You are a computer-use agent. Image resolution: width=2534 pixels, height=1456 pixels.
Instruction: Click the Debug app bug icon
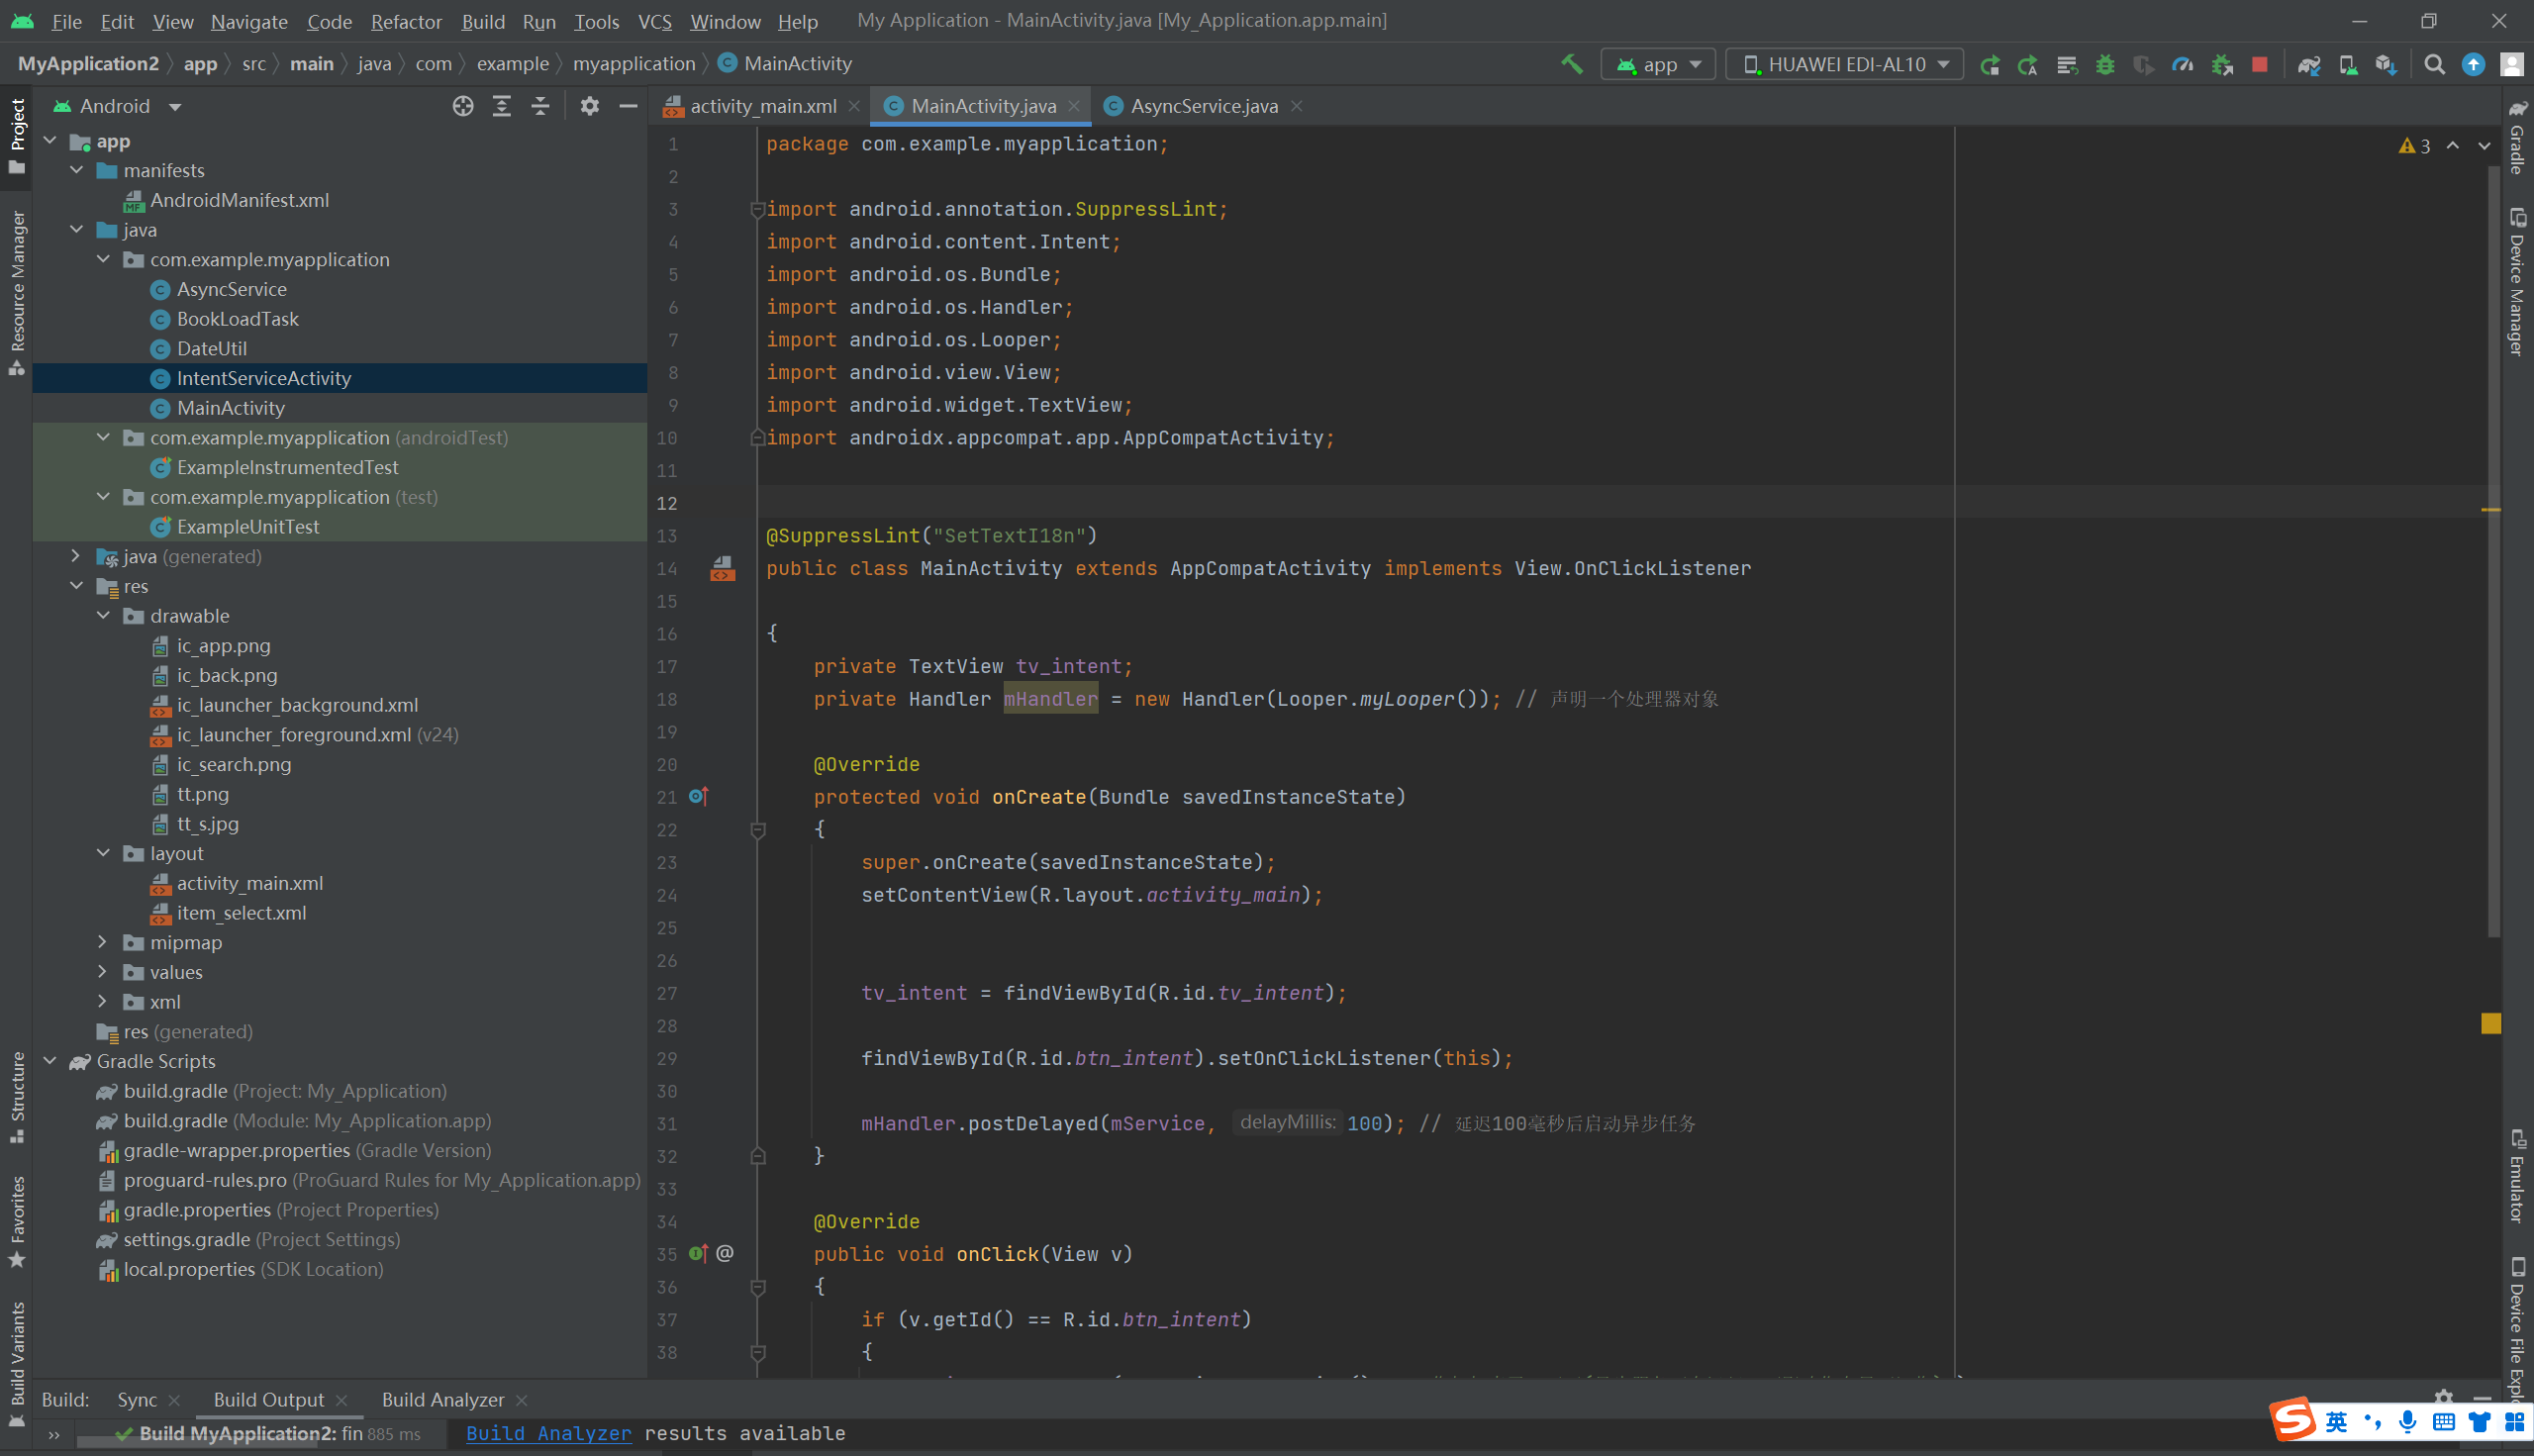(x=2105, y=64)
